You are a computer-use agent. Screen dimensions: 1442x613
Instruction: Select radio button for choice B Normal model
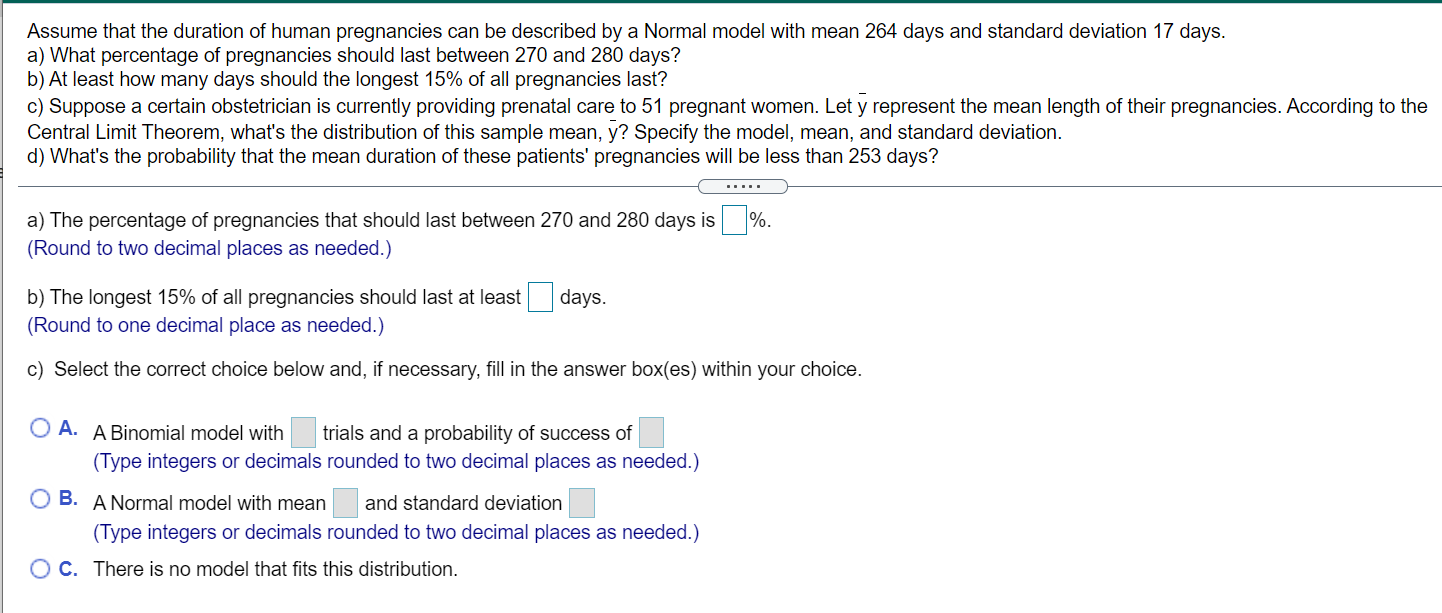[39, 497]
